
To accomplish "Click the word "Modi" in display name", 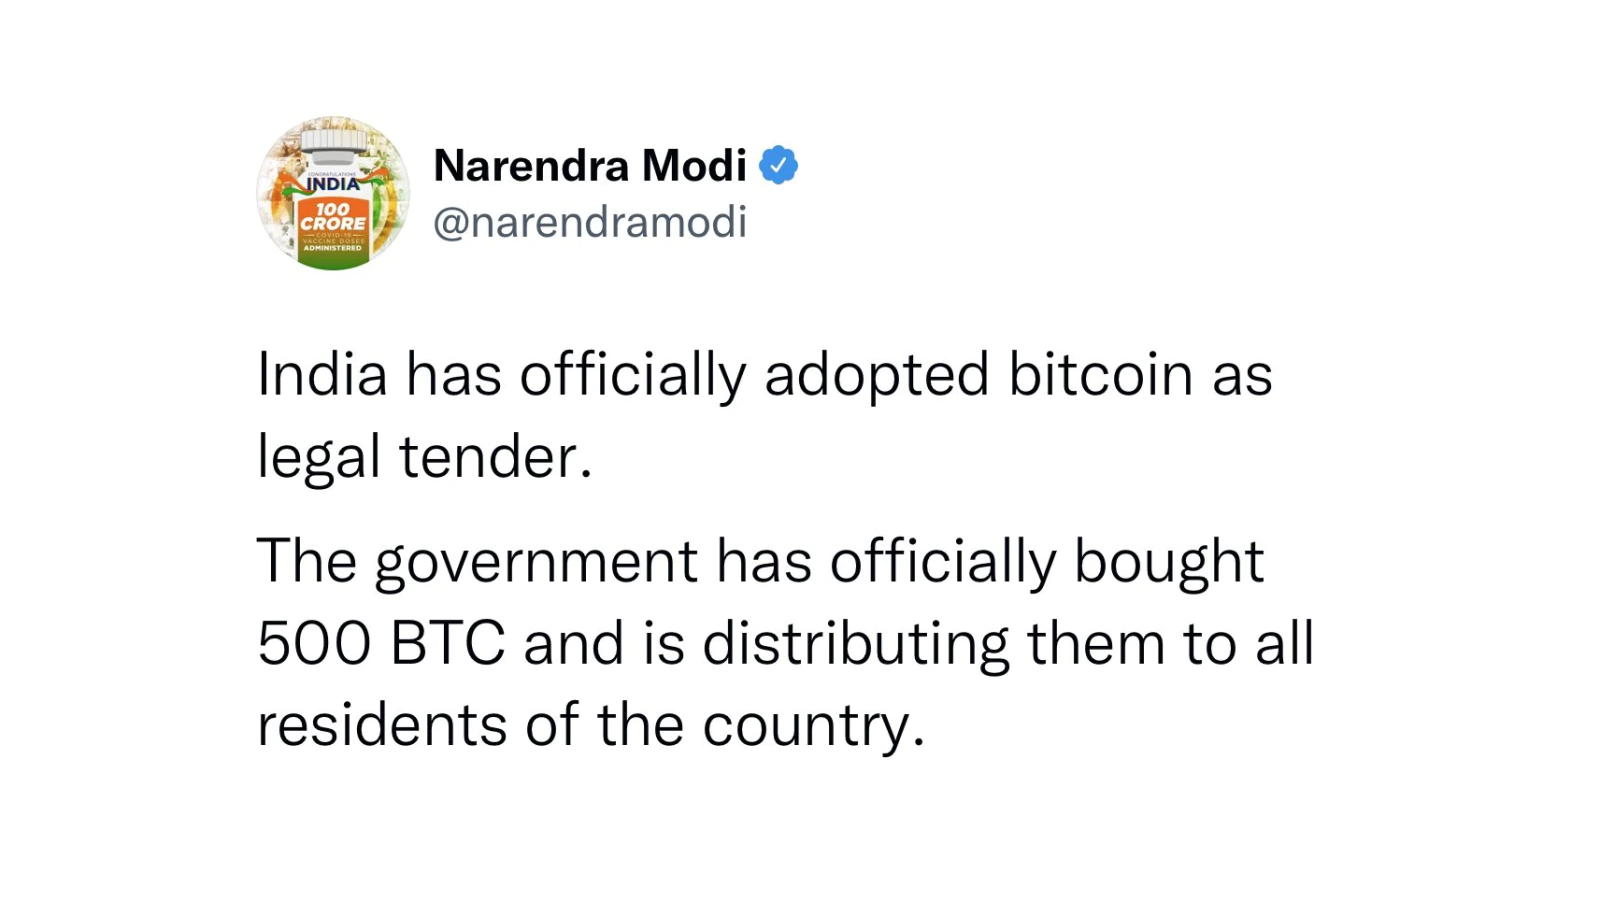I will 694,165.
